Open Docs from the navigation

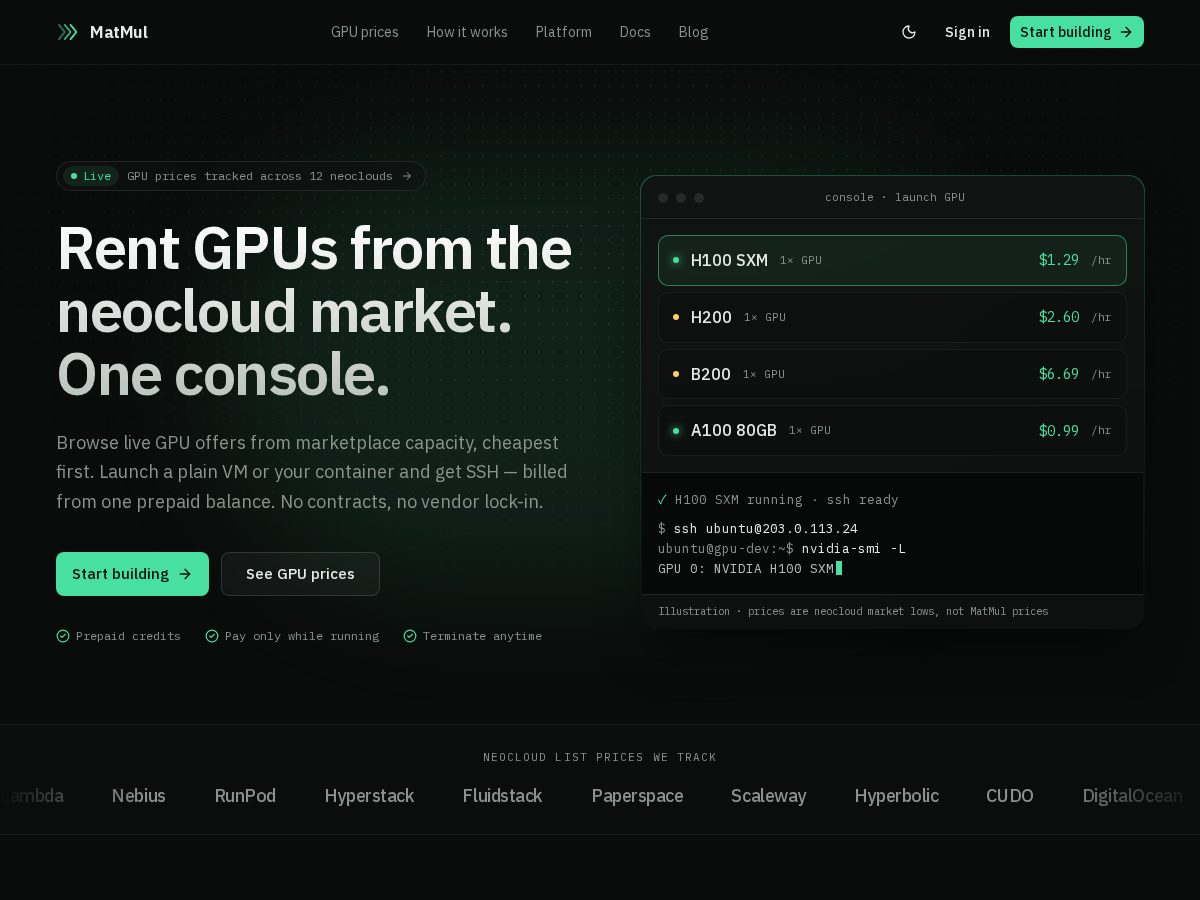(635, 32)
